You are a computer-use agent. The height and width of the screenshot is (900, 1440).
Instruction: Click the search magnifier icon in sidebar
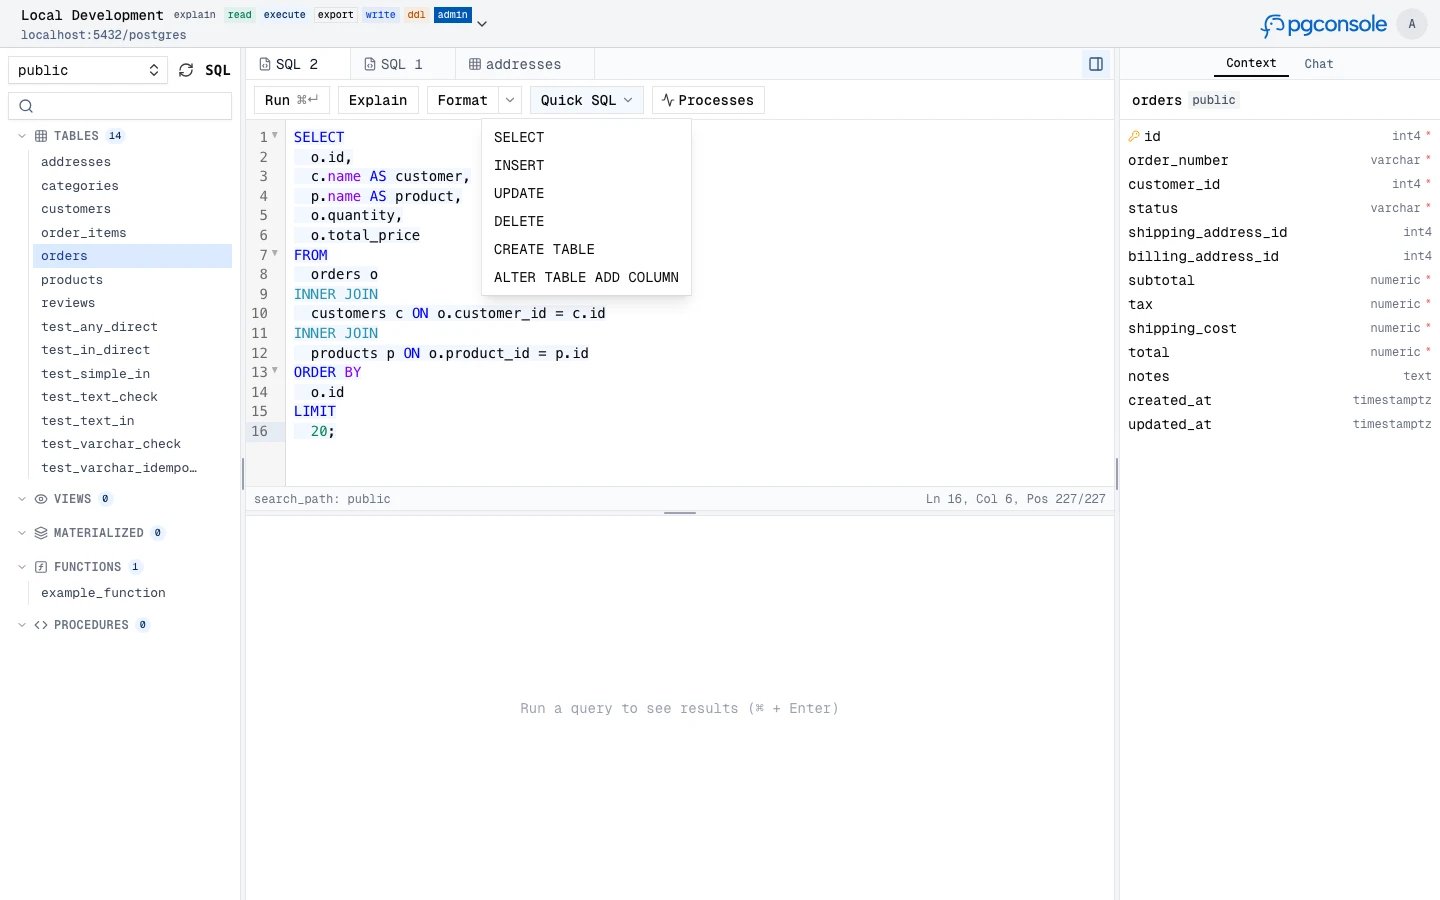click(x=26, y=106)
